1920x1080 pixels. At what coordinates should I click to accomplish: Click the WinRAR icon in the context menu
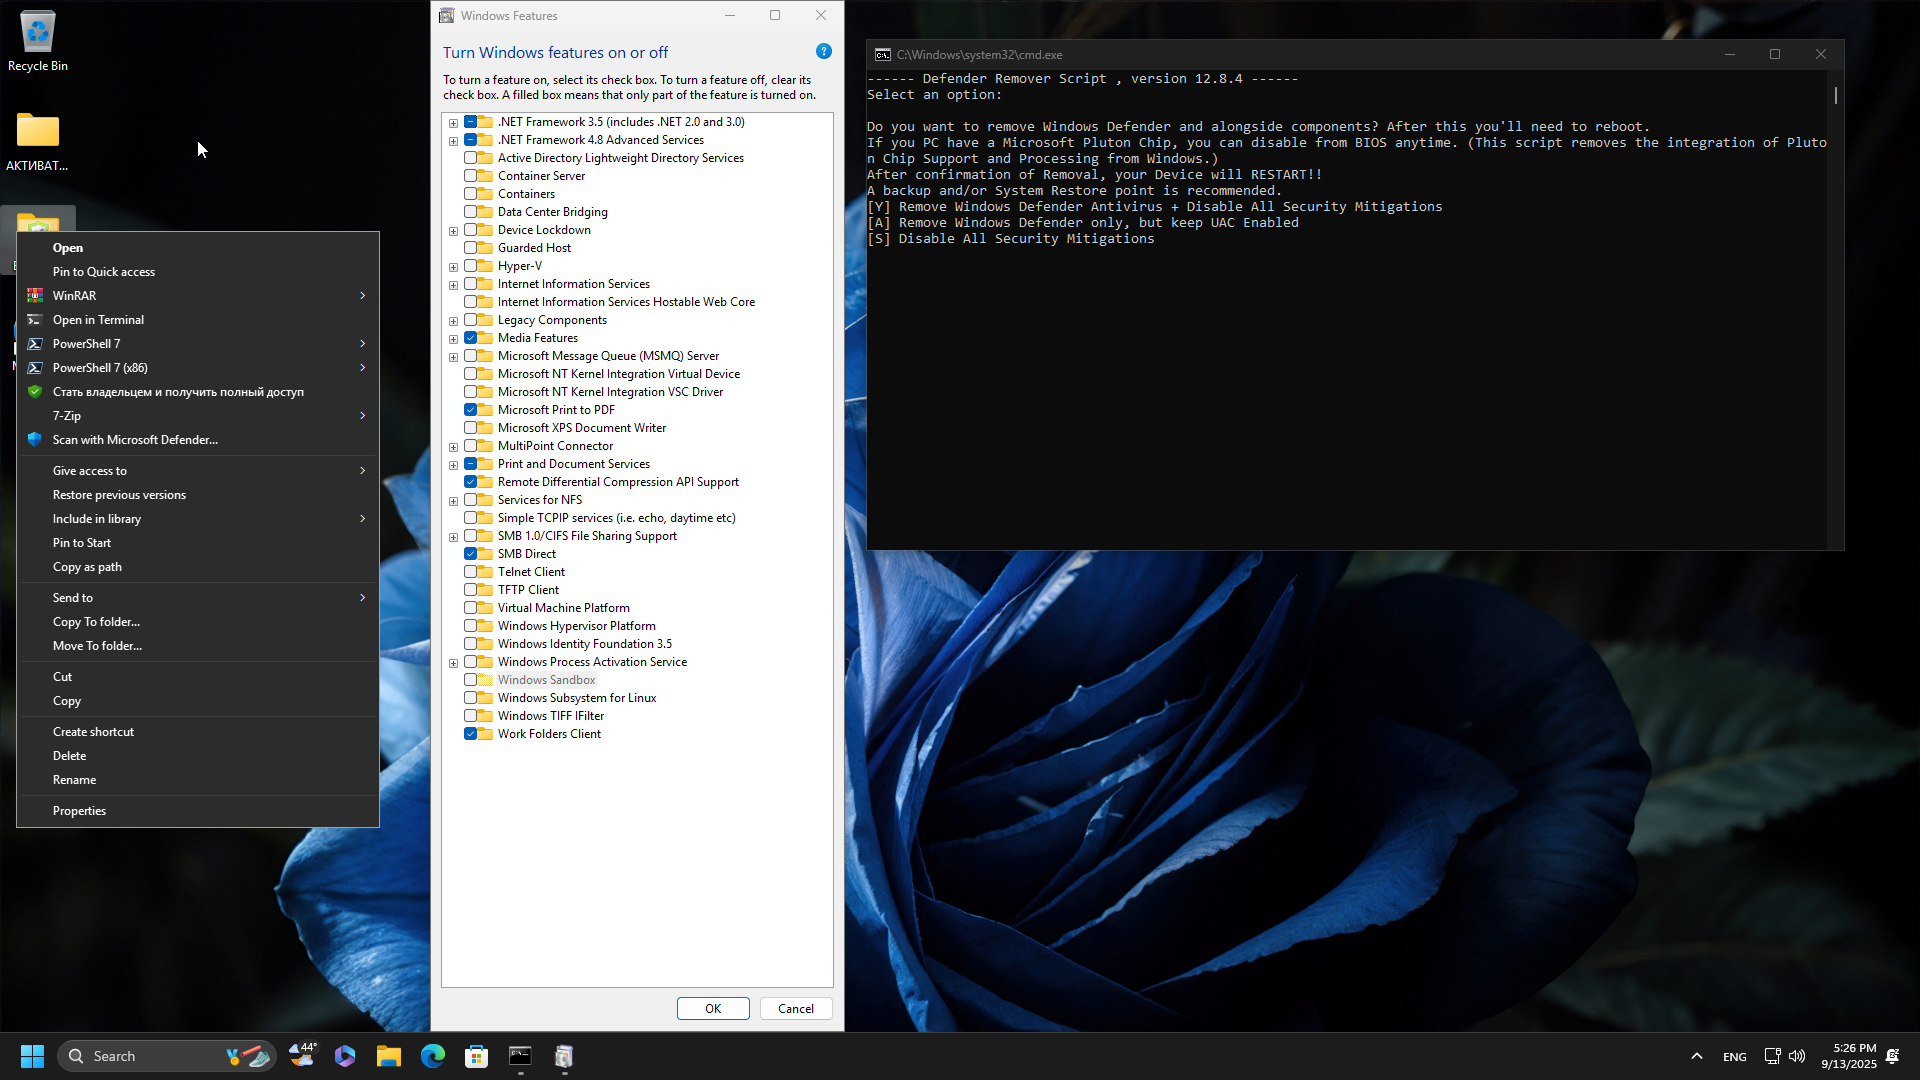point(35,296)
